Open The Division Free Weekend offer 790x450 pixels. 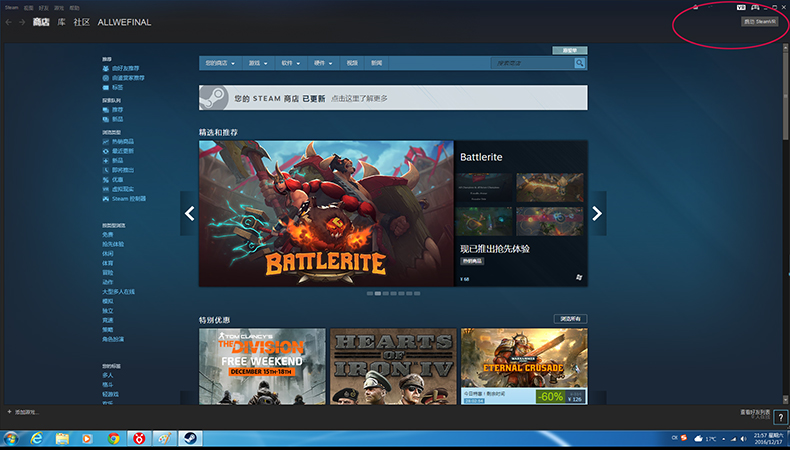262,366
